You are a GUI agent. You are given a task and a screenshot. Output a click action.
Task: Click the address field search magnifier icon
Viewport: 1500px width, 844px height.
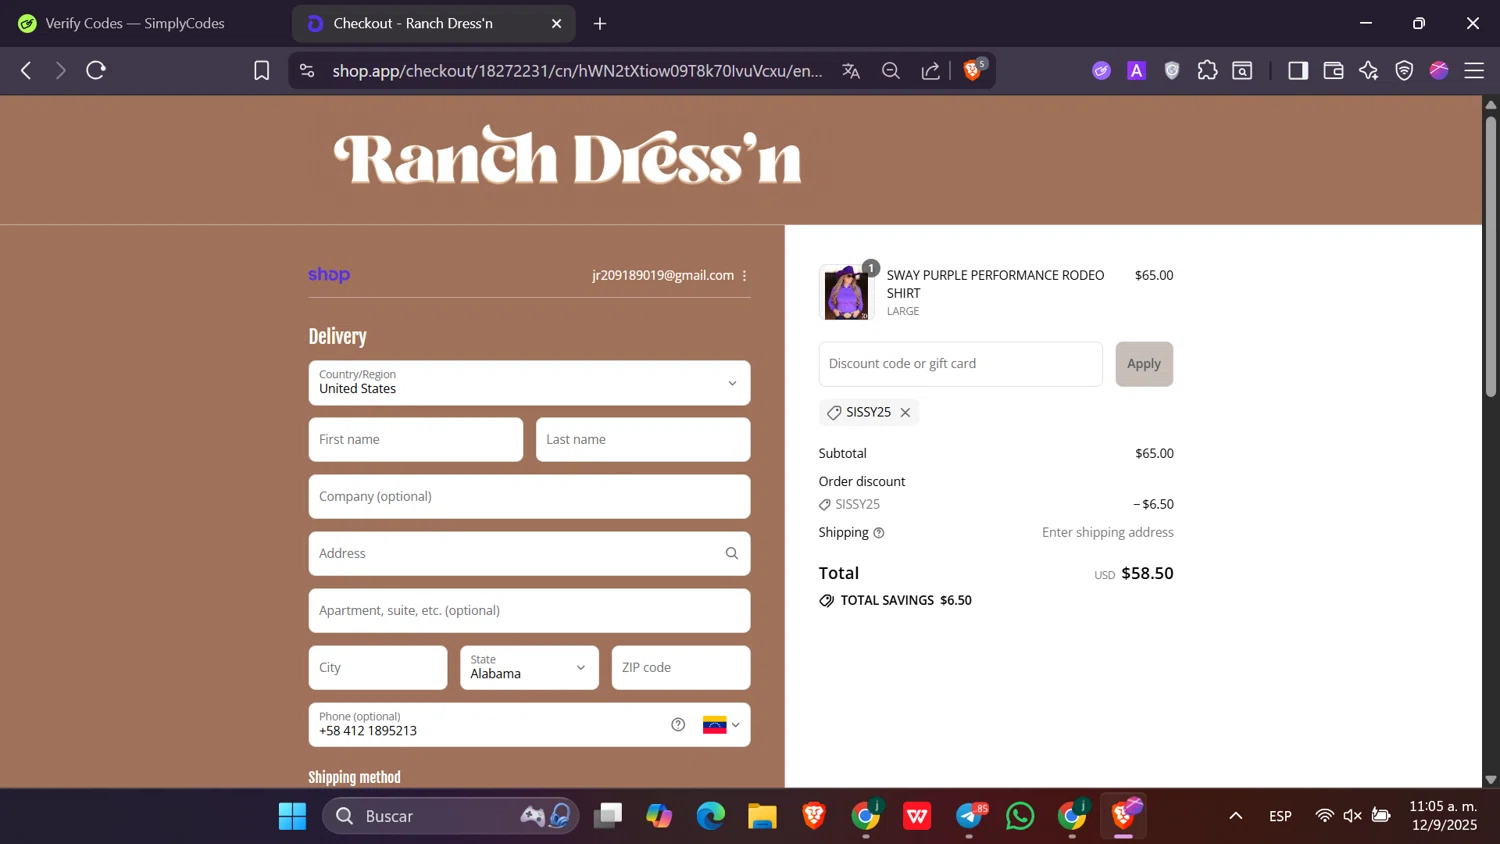pos(732,554)
